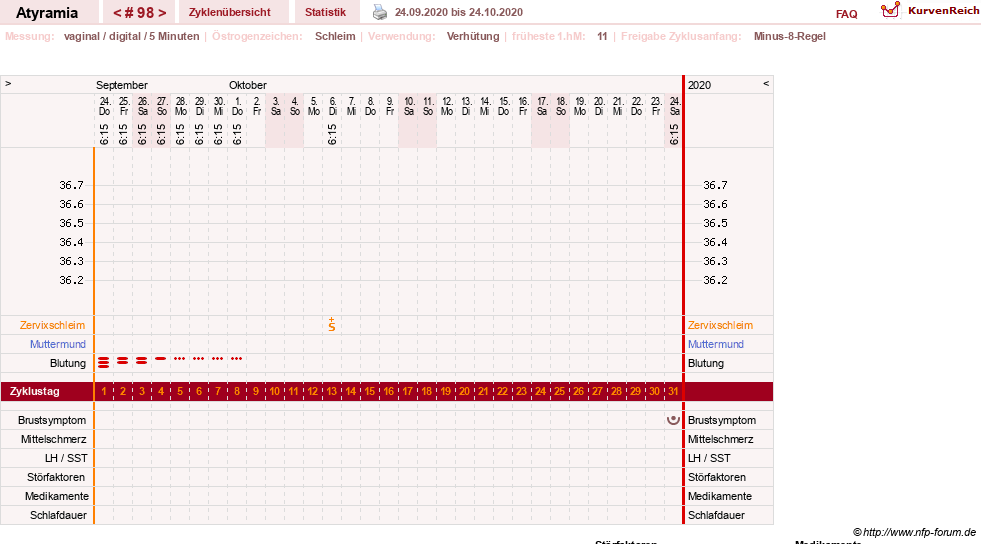Open the FAQ link
Image resolution: width=981 pixels, height=544 pixels.
pos(846,14)
